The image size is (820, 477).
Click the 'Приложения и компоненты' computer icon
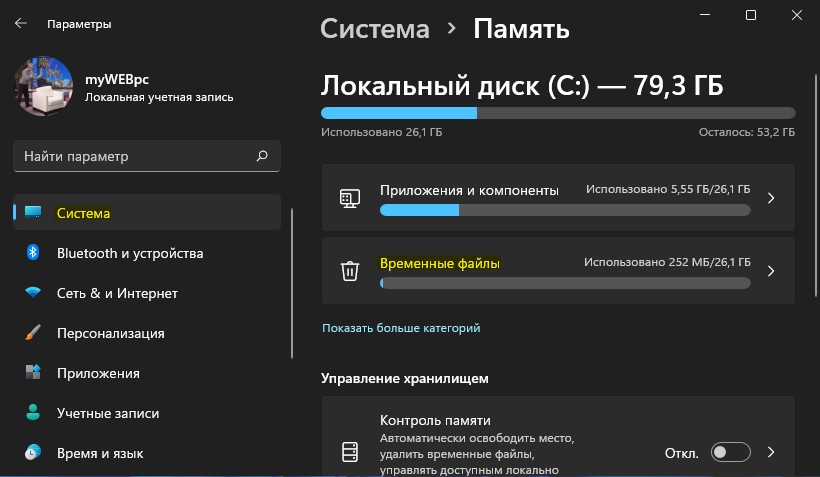click(x=350, y=198)
